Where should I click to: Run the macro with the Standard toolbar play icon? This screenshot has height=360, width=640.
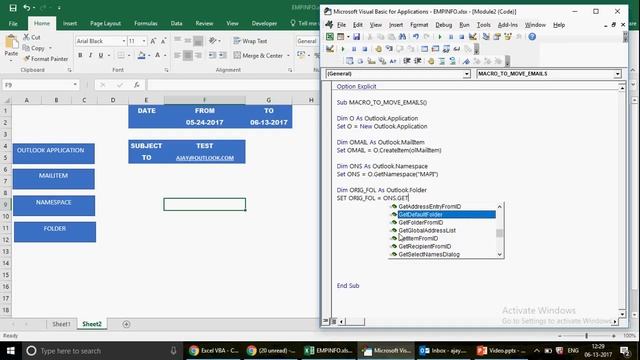coord(440,37)
